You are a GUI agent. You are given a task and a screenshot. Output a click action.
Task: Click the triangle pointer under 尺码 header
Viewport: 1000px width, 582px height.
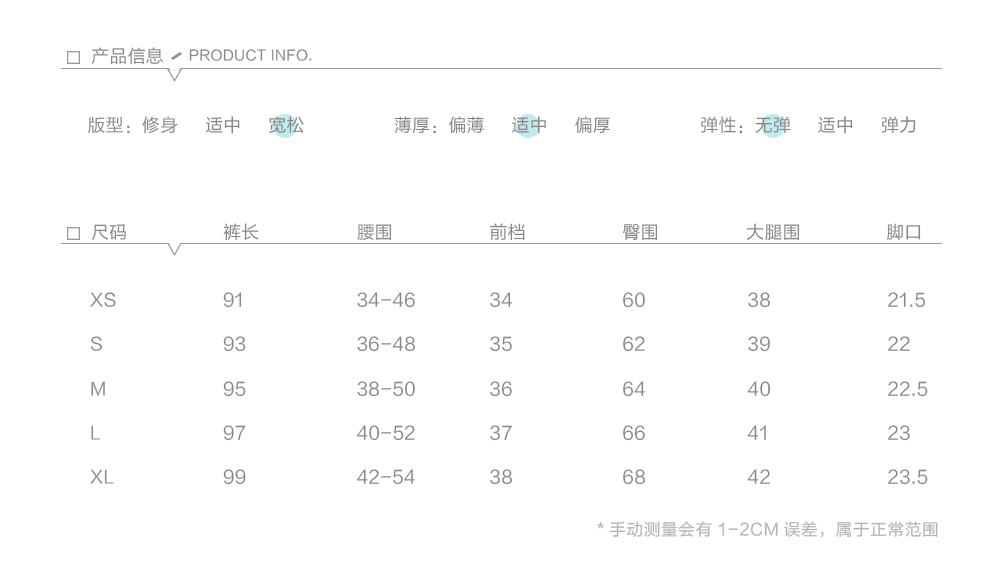pyautogui.click(x=174, y=249)
